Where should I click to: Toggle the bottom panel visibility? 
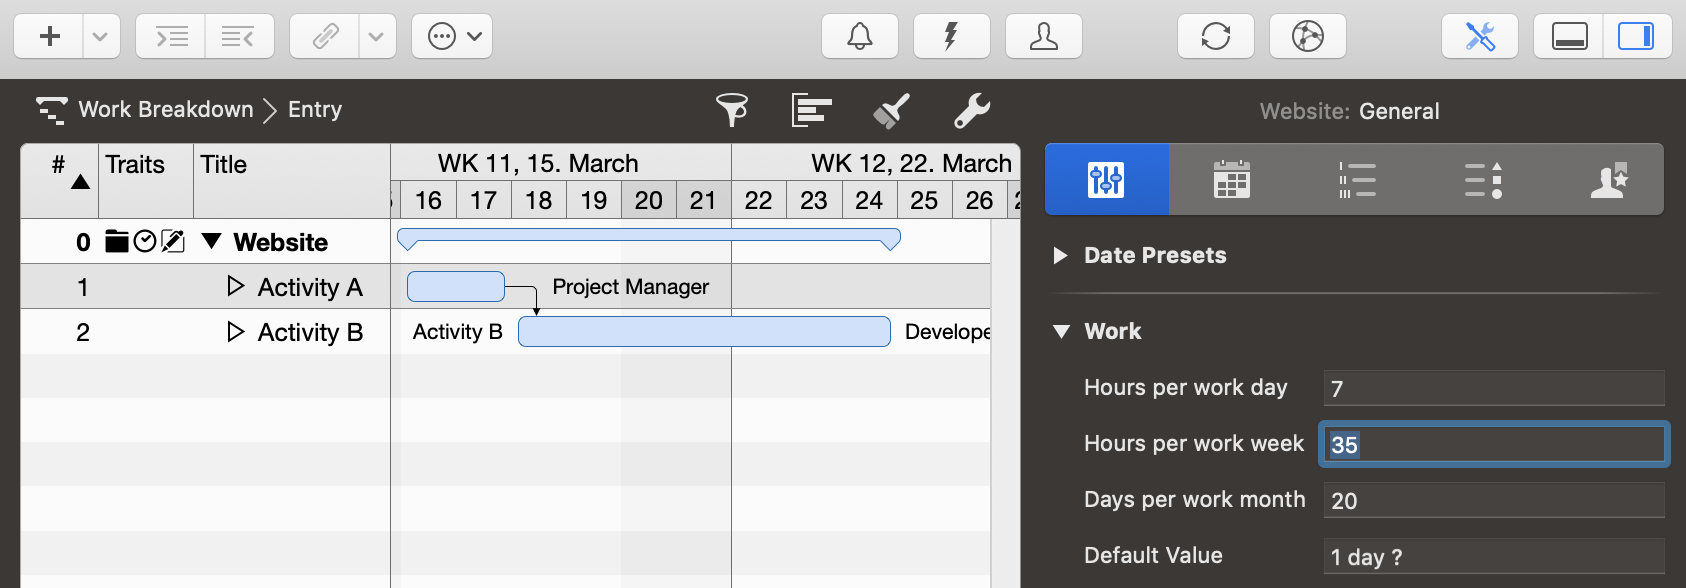(x=1569, y=37)
